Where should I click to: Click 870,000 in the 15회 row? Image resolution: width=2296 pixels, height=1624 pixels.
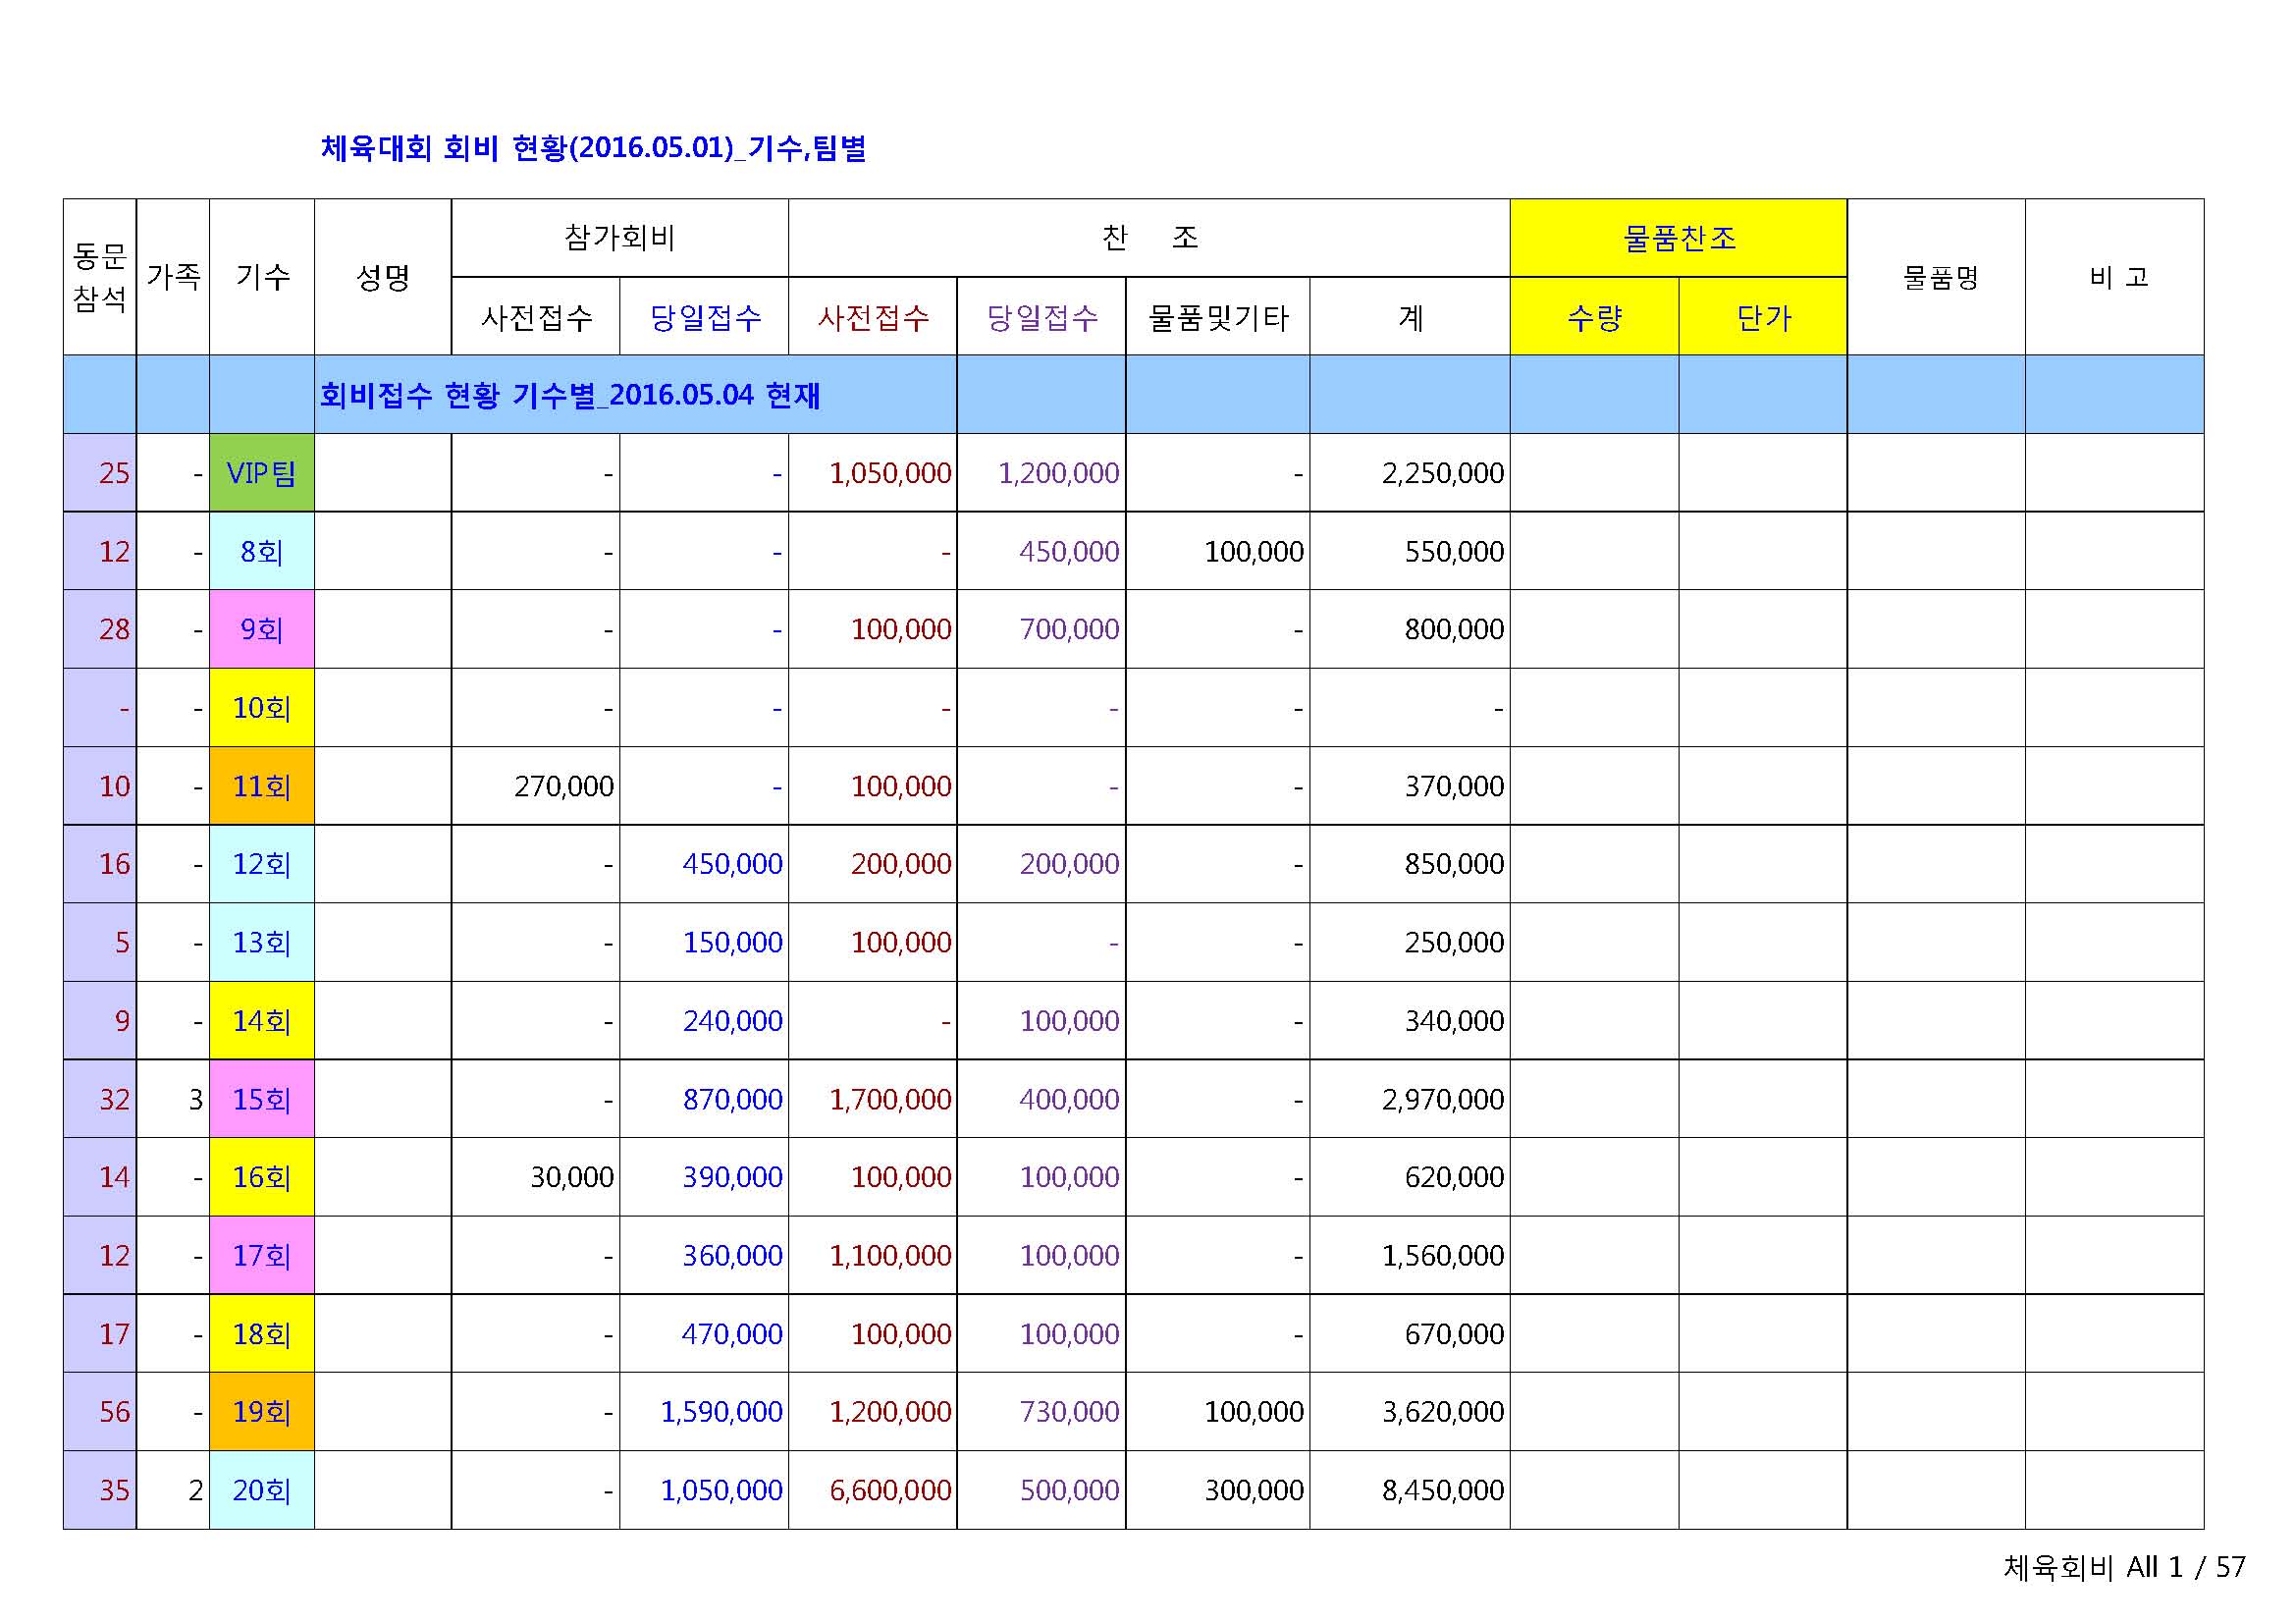click(732, 1099)
